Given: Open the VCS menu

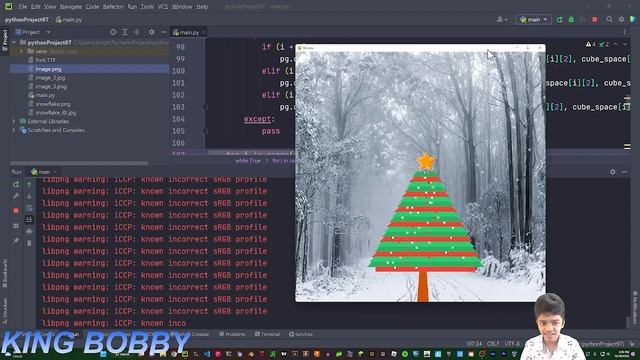Looking at the screenshot, I should [162, 7].
